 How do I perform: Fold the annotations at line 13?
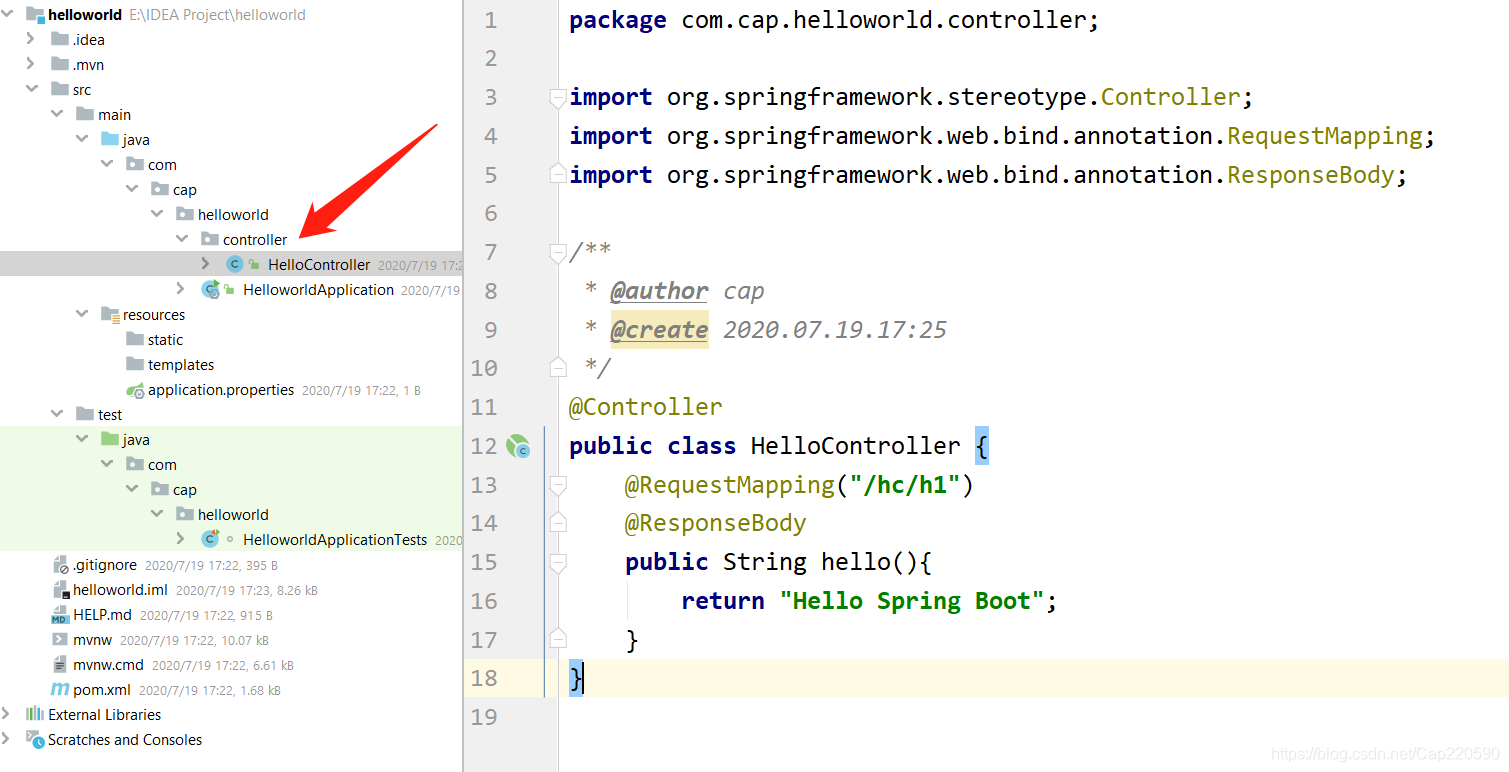(558, 485)
